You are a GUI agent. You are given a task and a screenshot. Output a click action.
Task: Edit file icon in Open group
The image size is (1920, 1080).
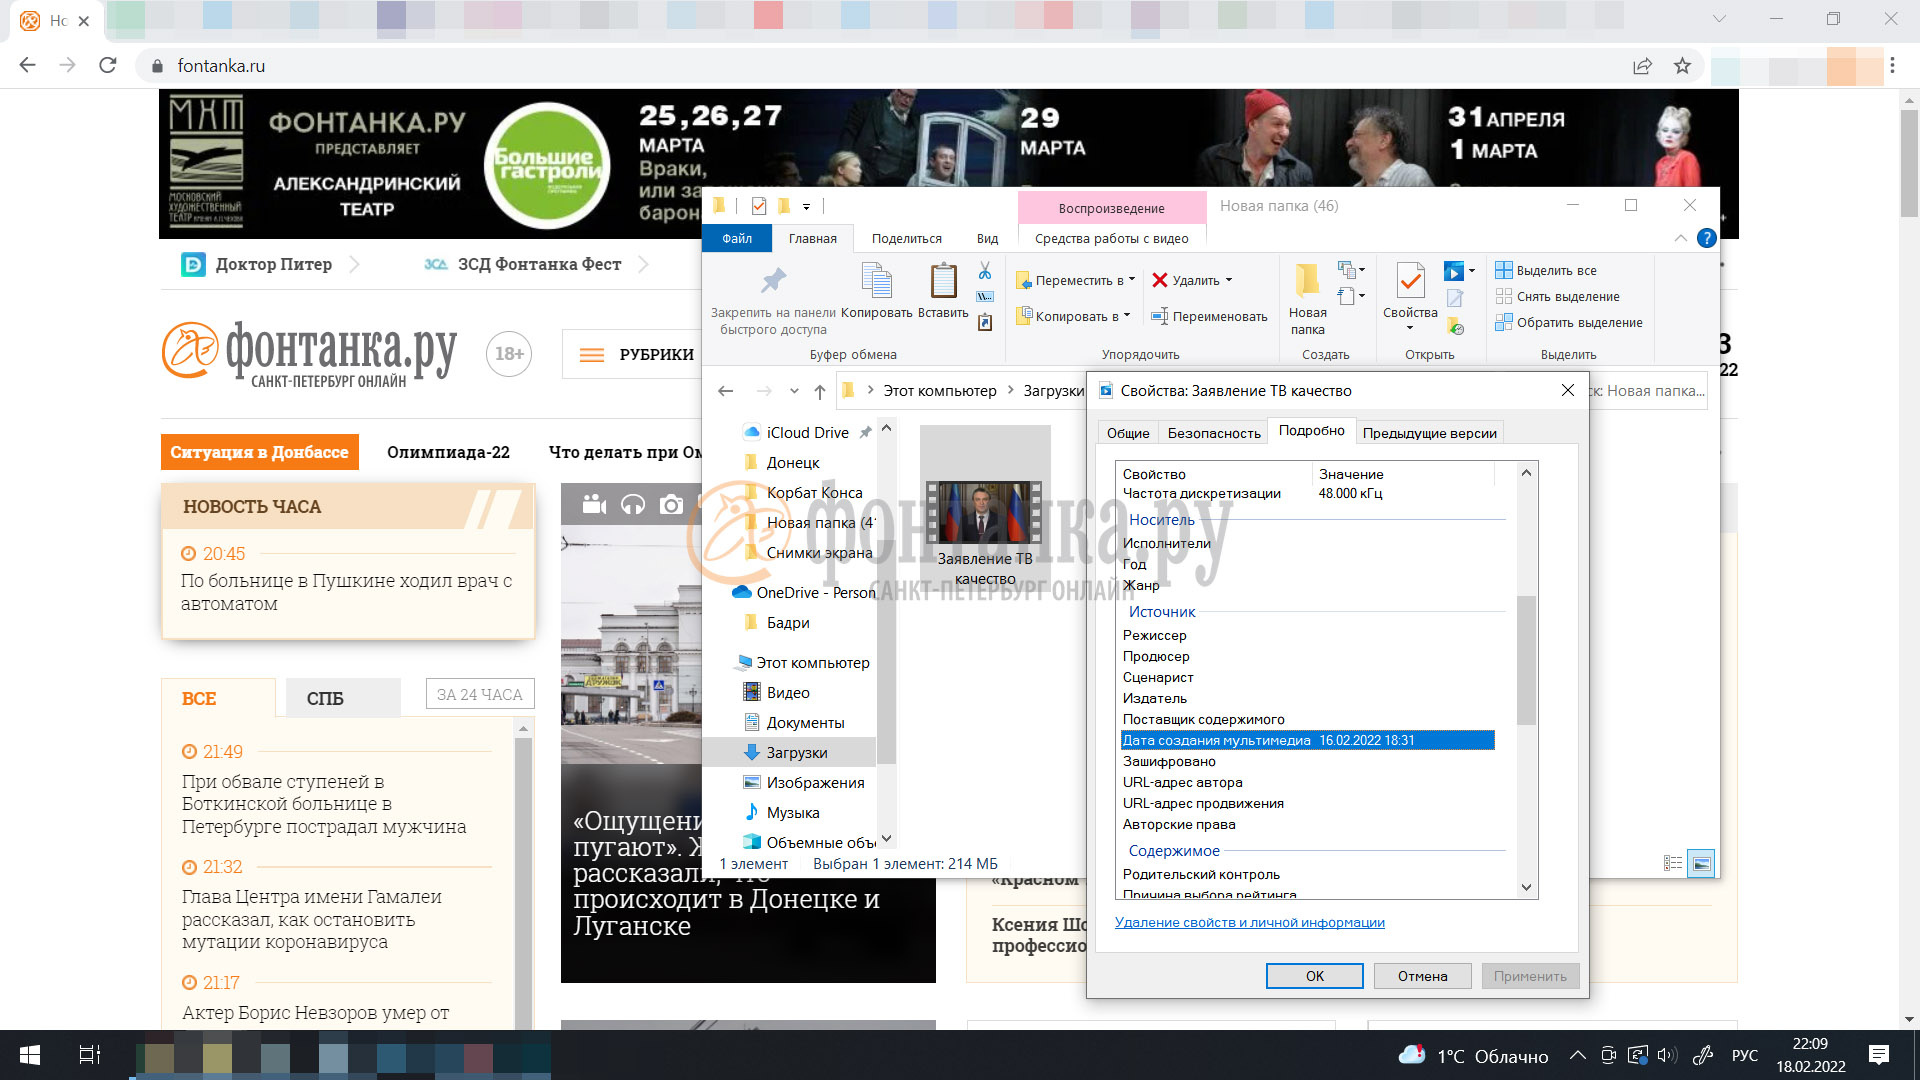[1455, 298]
